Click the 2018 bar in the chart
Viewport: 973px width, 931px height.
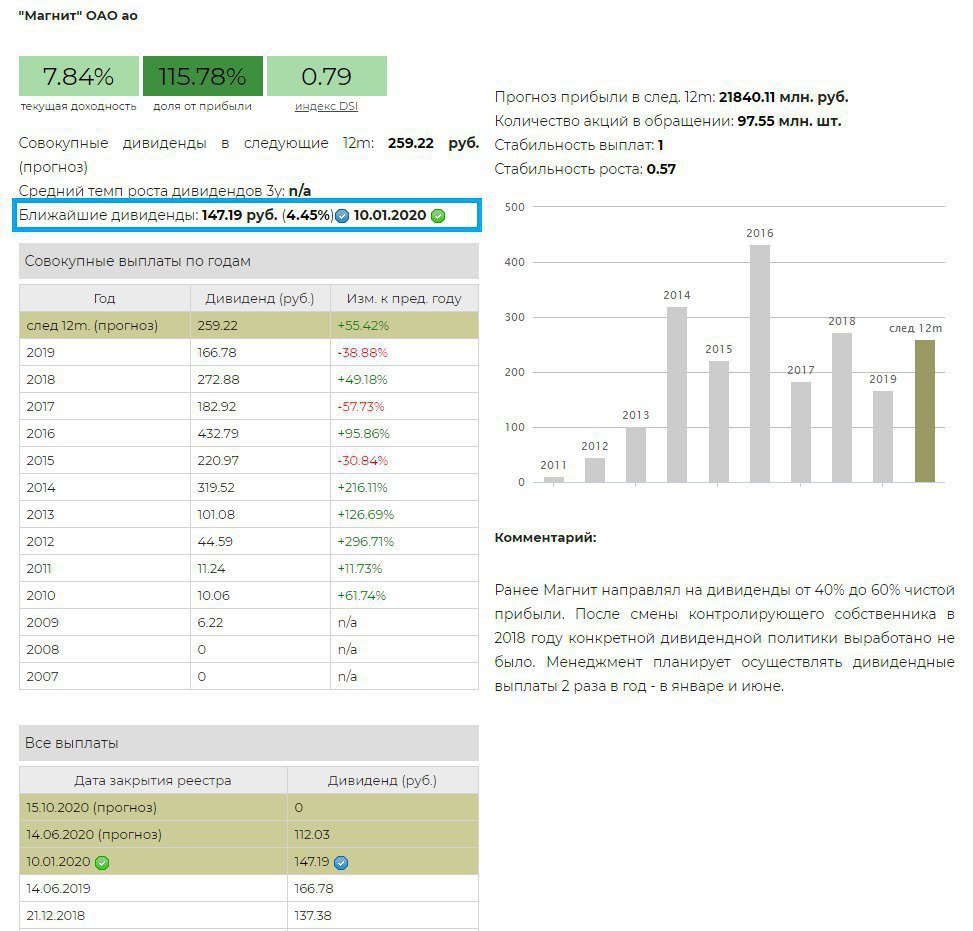pyautogui.click(x=842, y=408)
